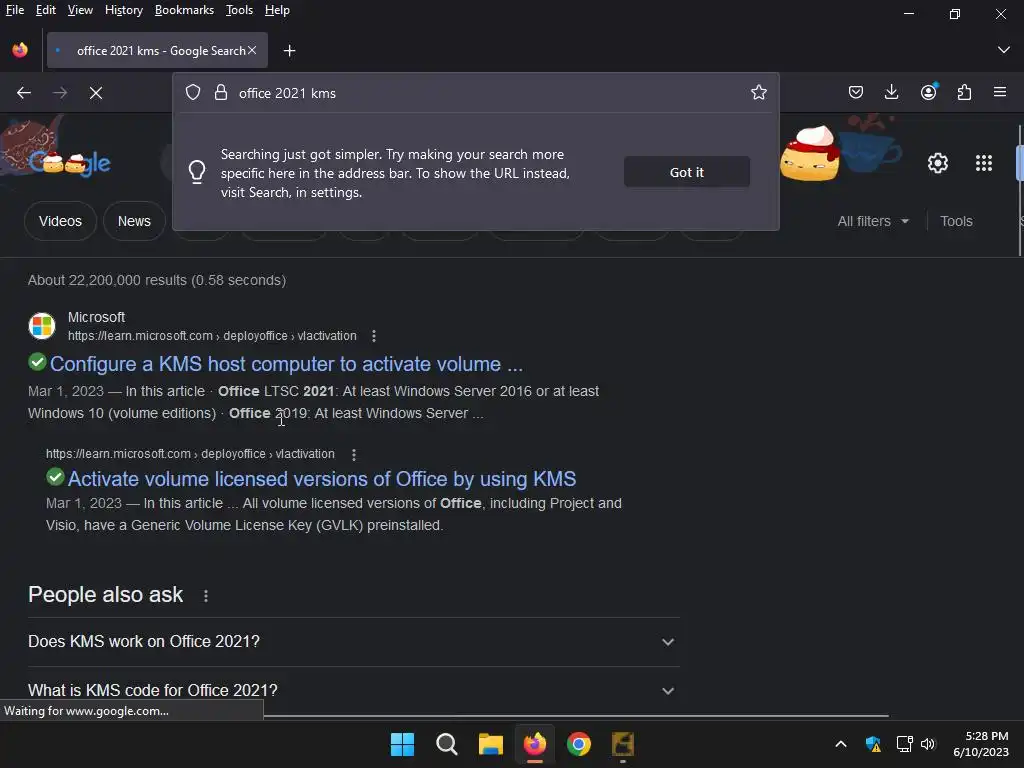The height and width of the screenshot is (768, 1024).
Task: Click the first result's learn.microsoft.com URL
Action: coord(212,336)
